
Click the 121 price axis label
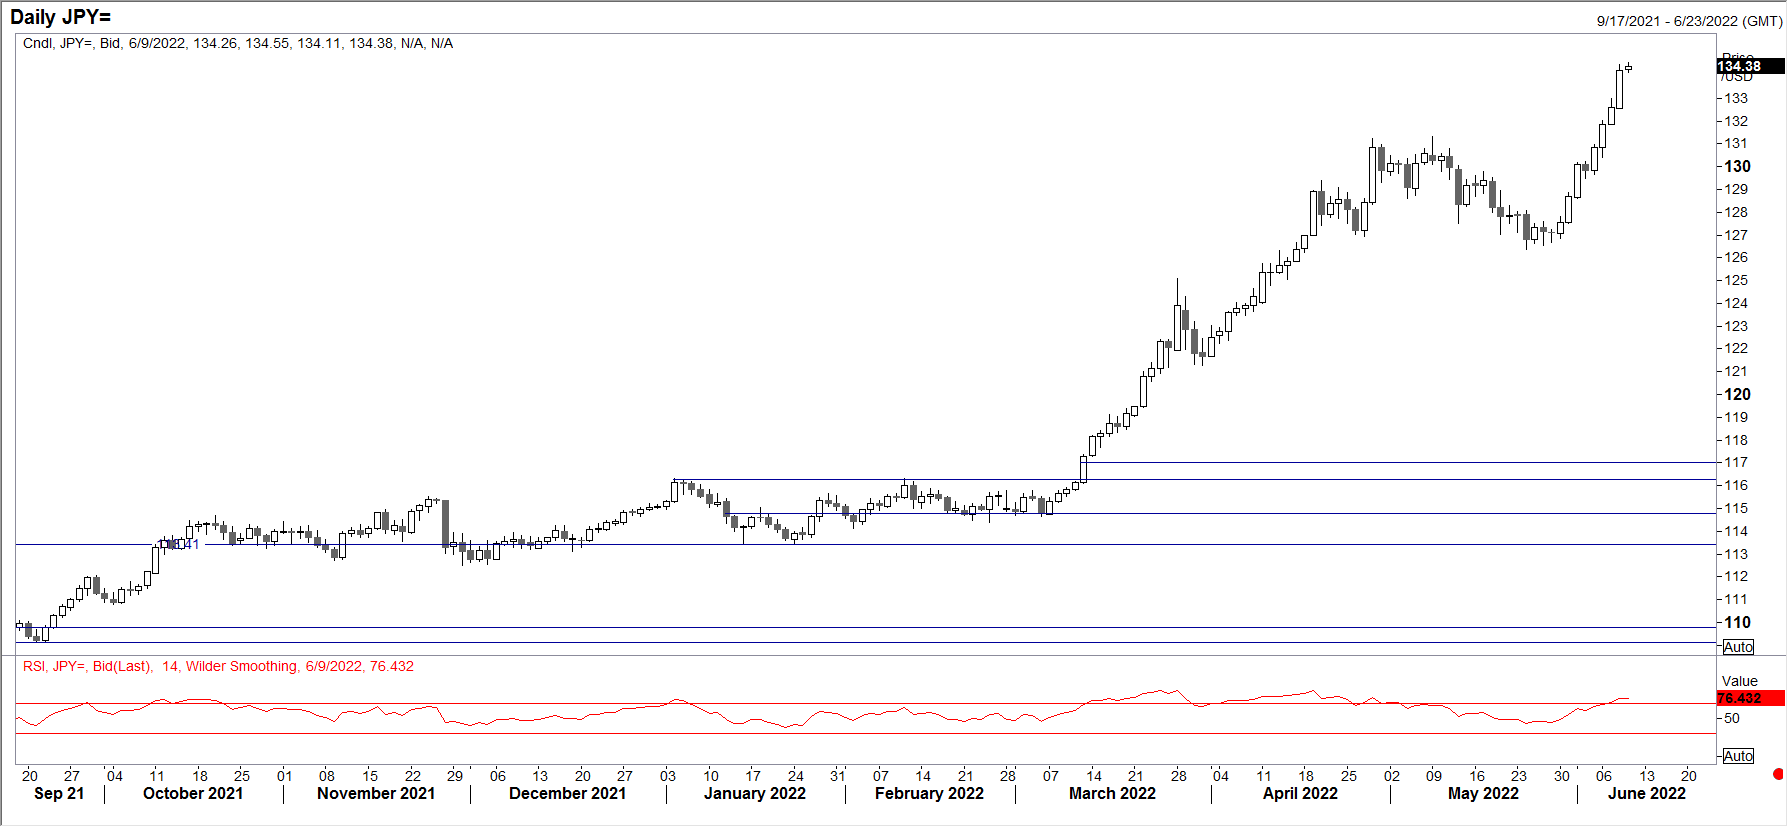coord(1736,371)
